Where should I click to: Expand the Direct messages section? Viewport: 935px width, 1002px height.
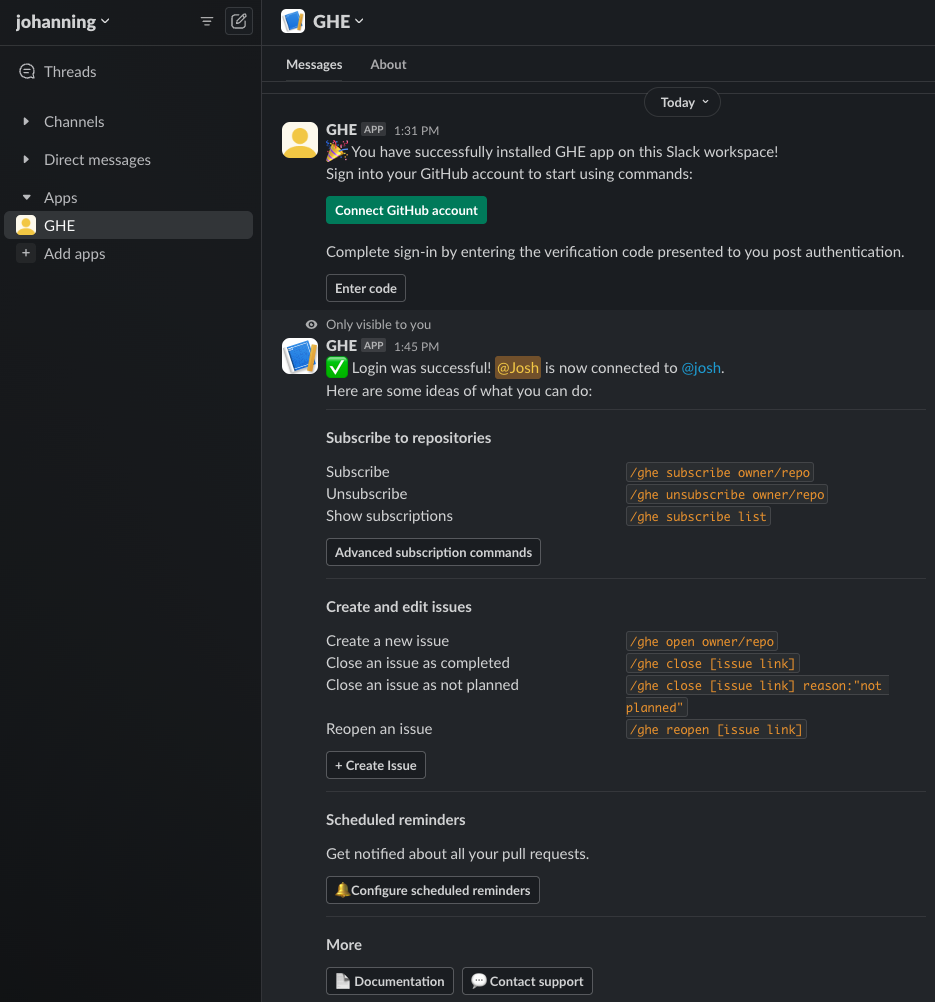(26, 160)
